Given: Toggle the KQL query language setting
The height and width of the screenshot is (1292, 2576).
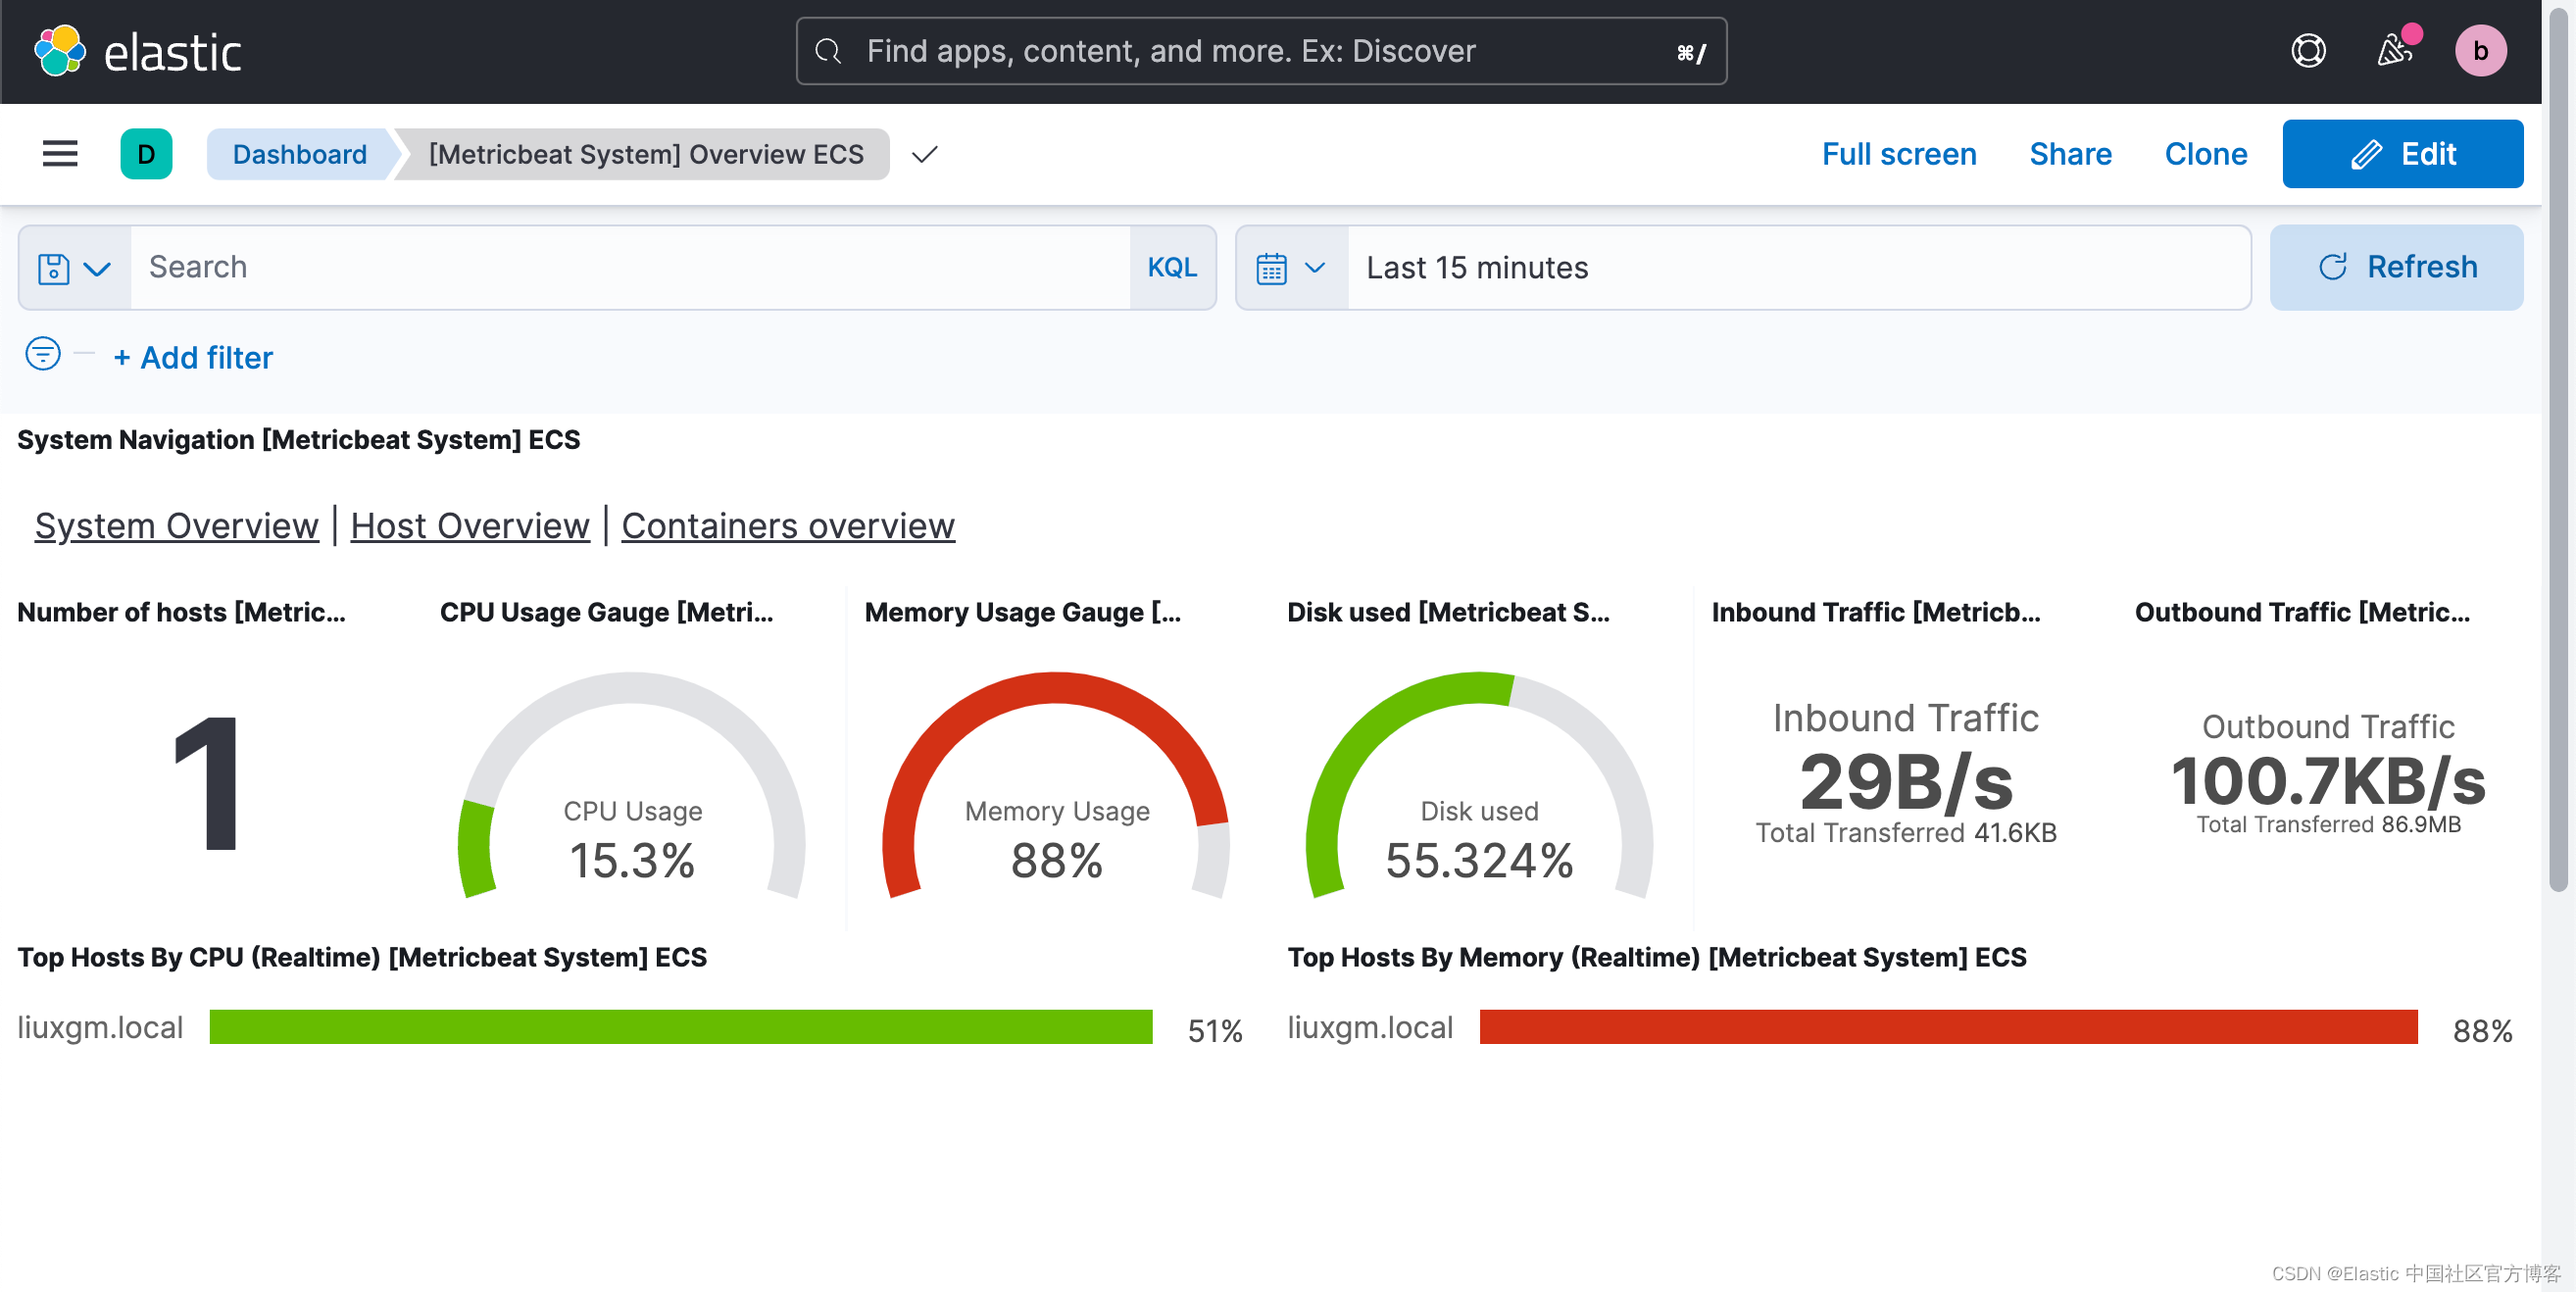Looking at the screenshot, I should point(1171,267).
